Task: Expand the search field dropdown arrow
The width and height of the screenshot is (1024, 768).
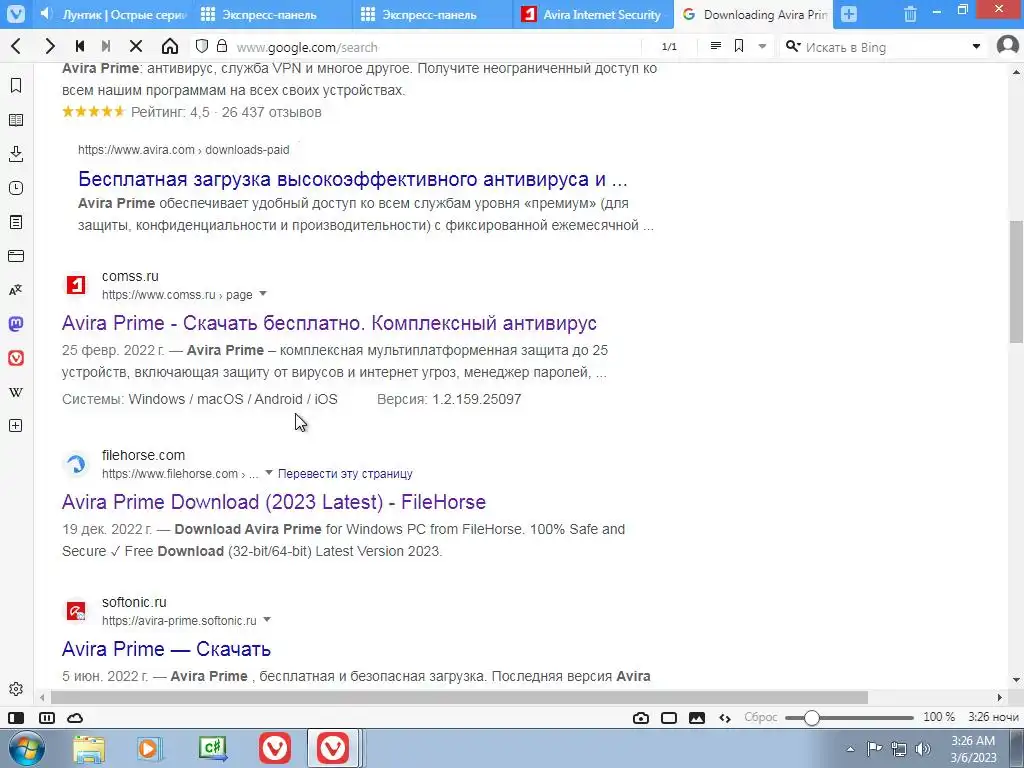Action: click(x=976, y=46)
